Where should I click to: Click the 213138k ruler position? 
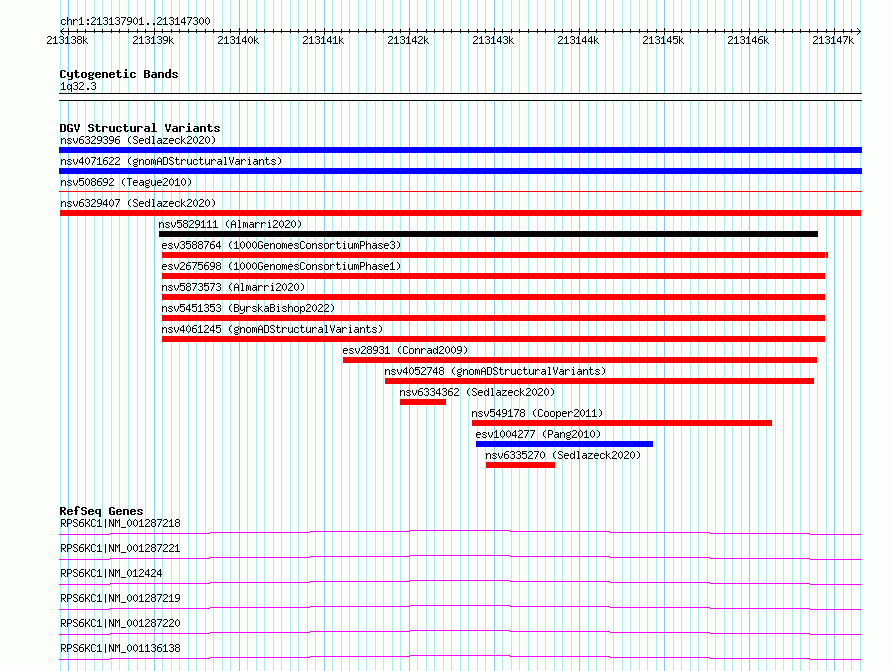click(x=68, y=40)
